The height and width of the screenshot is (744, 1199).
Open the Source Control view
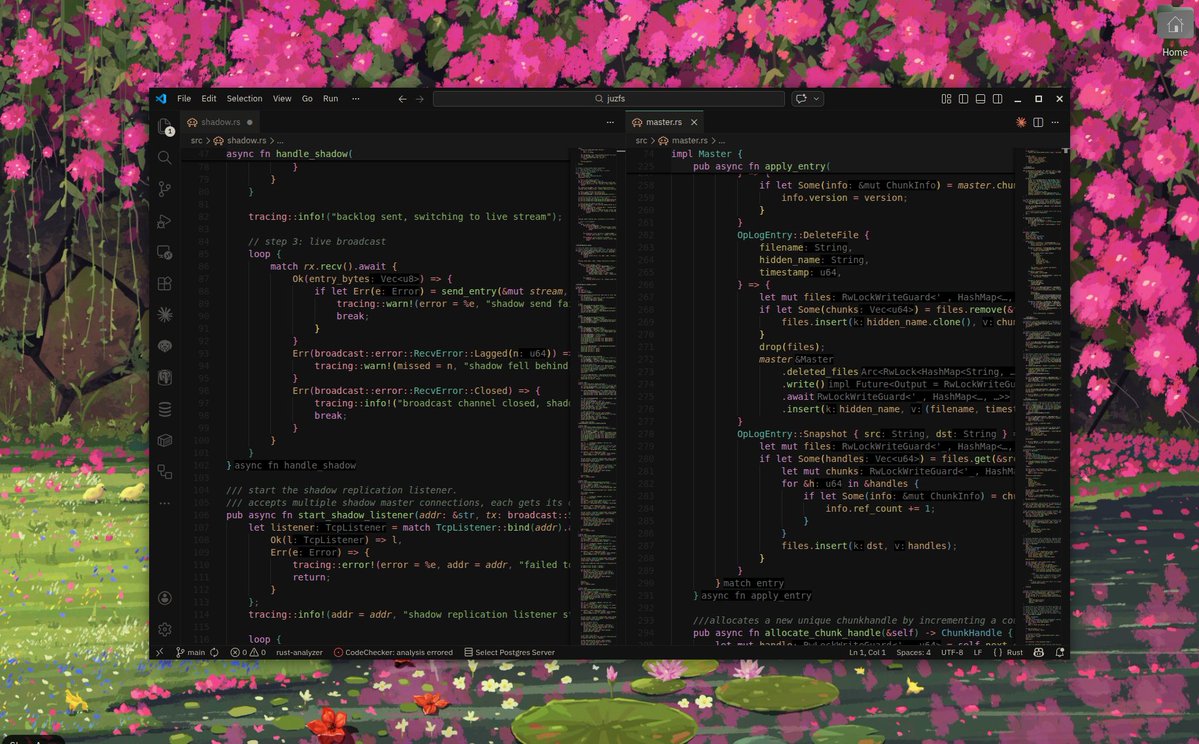pos(164,189)
